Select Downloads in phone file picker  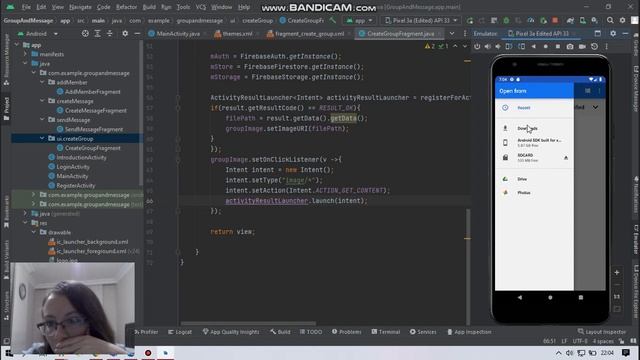pos(534,128)
